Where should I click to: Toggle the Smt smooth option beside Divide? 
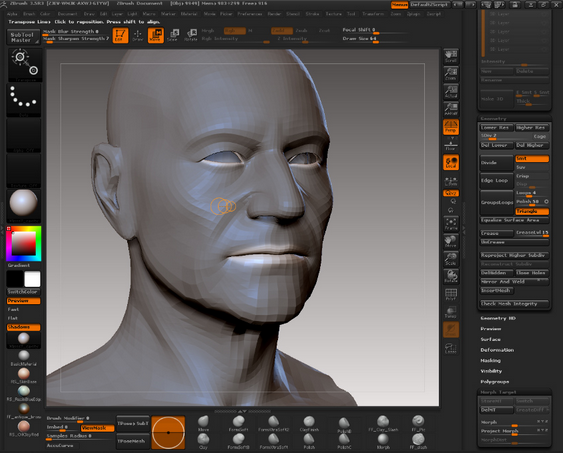coord(532,158)
